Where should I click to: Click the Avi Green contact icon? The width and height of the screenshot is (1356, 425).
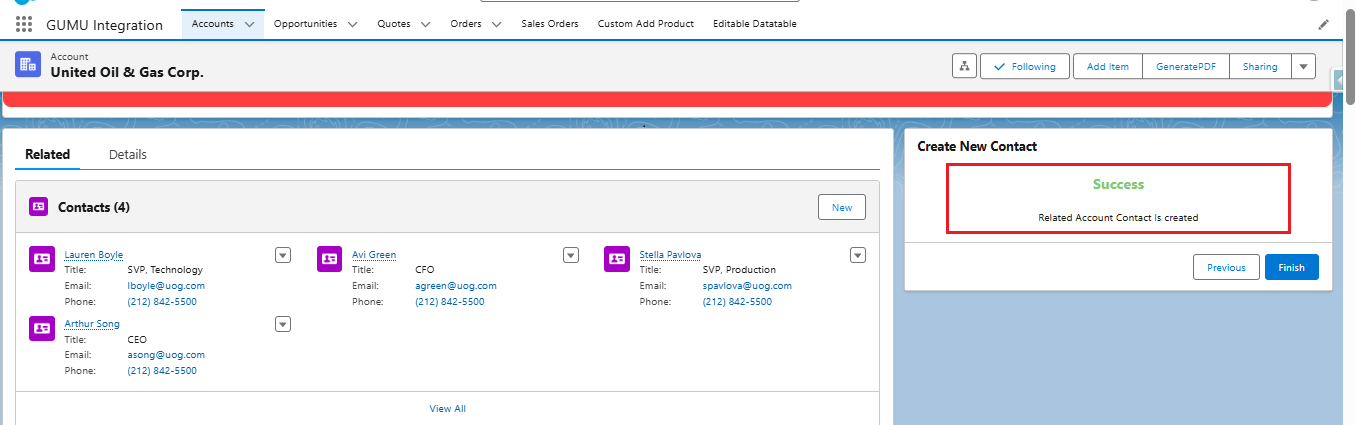329,259
